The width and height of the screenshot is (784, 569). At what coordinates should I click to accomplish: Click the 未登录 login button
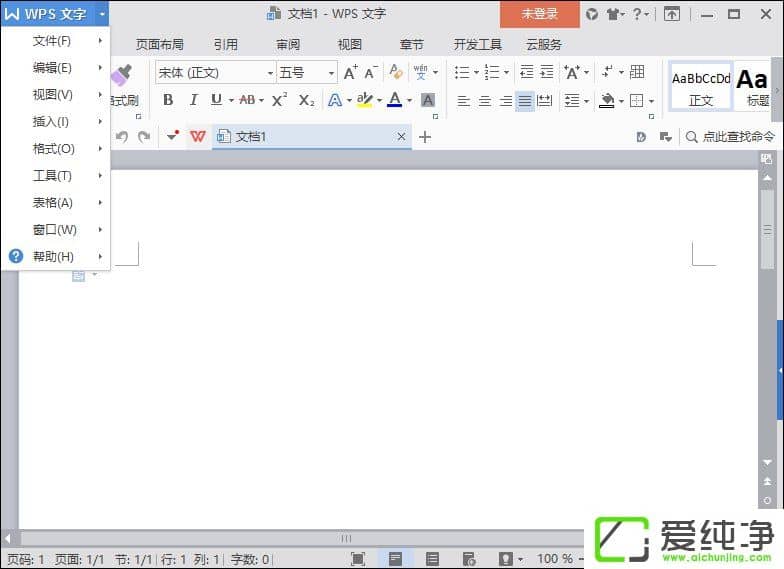(x=540, y=14)
